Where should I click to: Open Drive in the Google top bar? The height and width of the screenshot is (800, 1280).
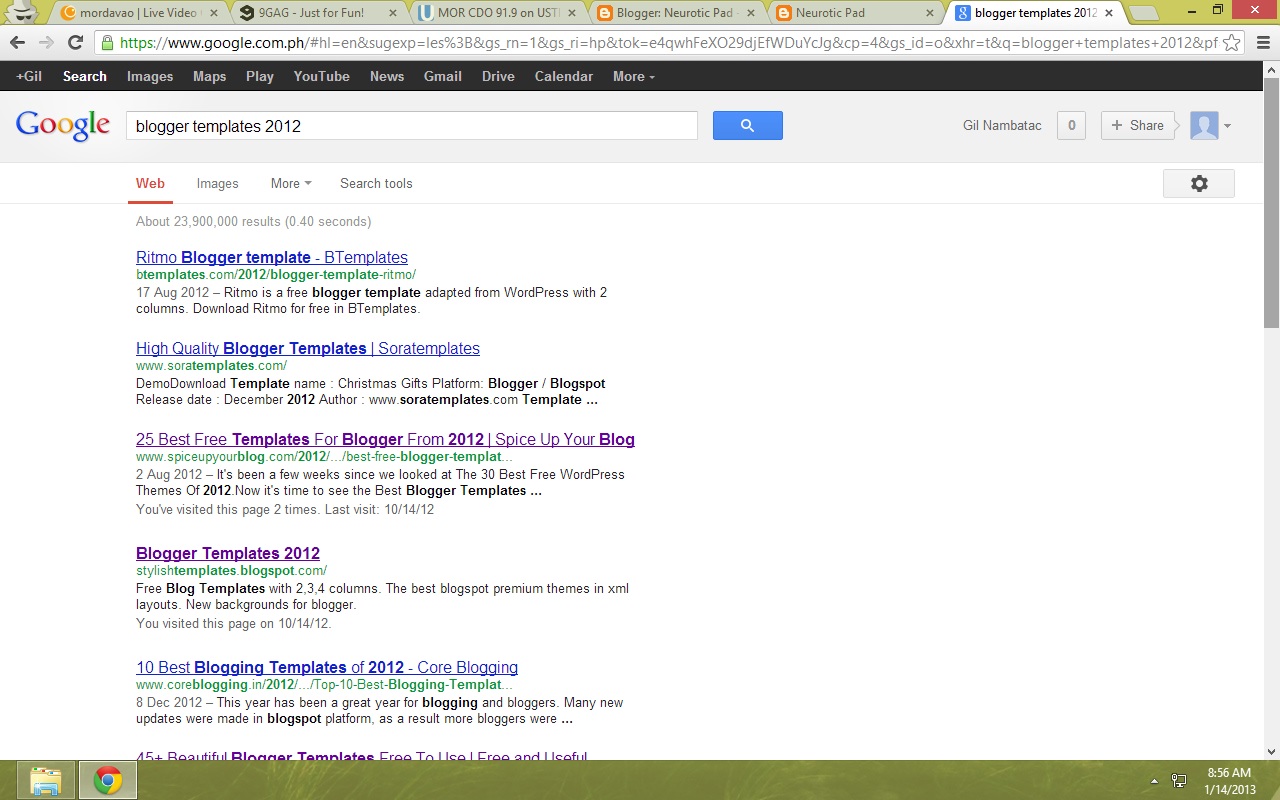coord(498,76)
